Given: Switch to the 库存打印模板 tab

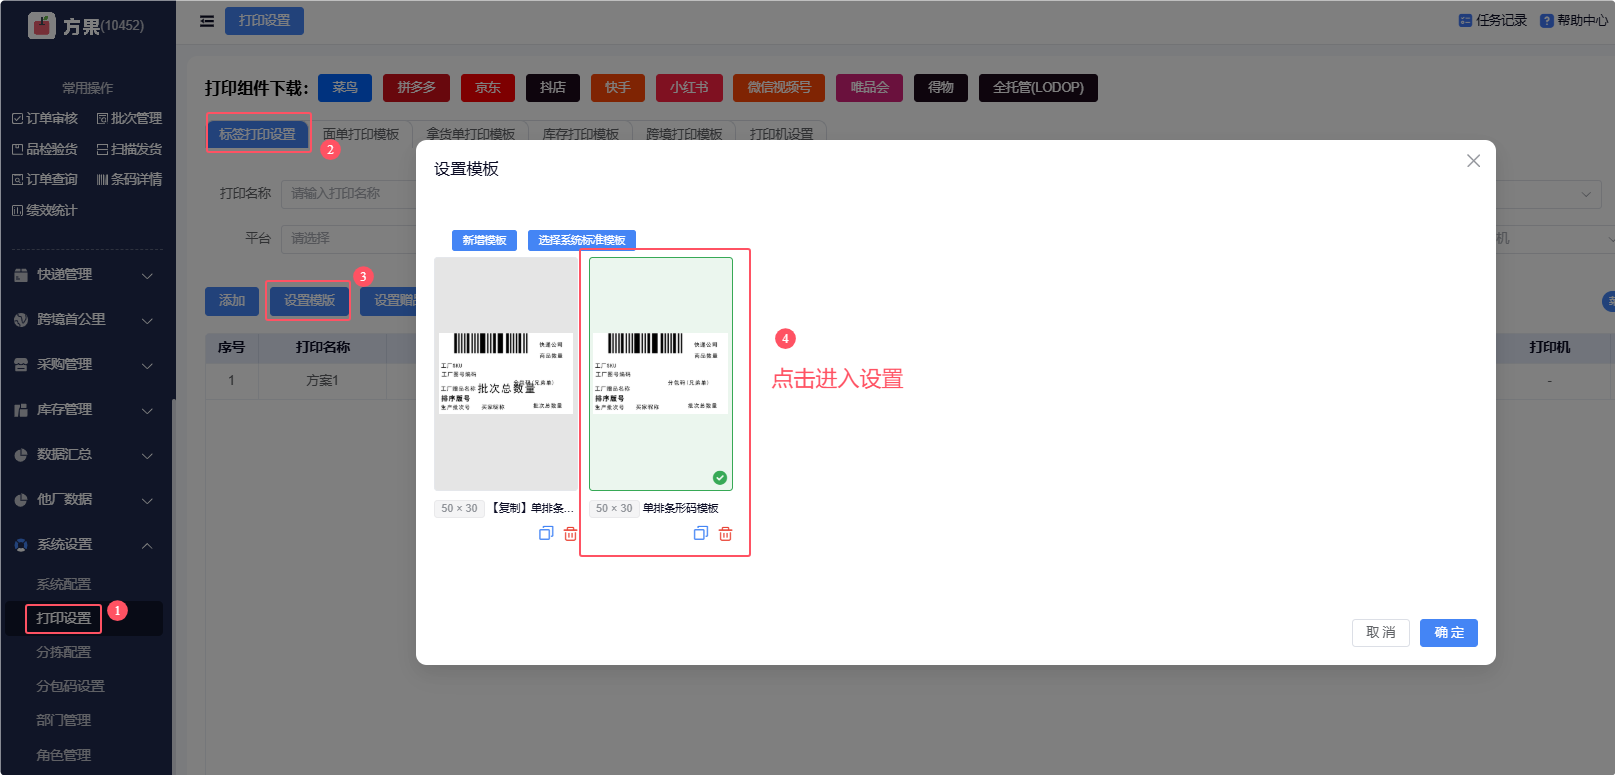Looking at the screenshot, I should point(581,133).
